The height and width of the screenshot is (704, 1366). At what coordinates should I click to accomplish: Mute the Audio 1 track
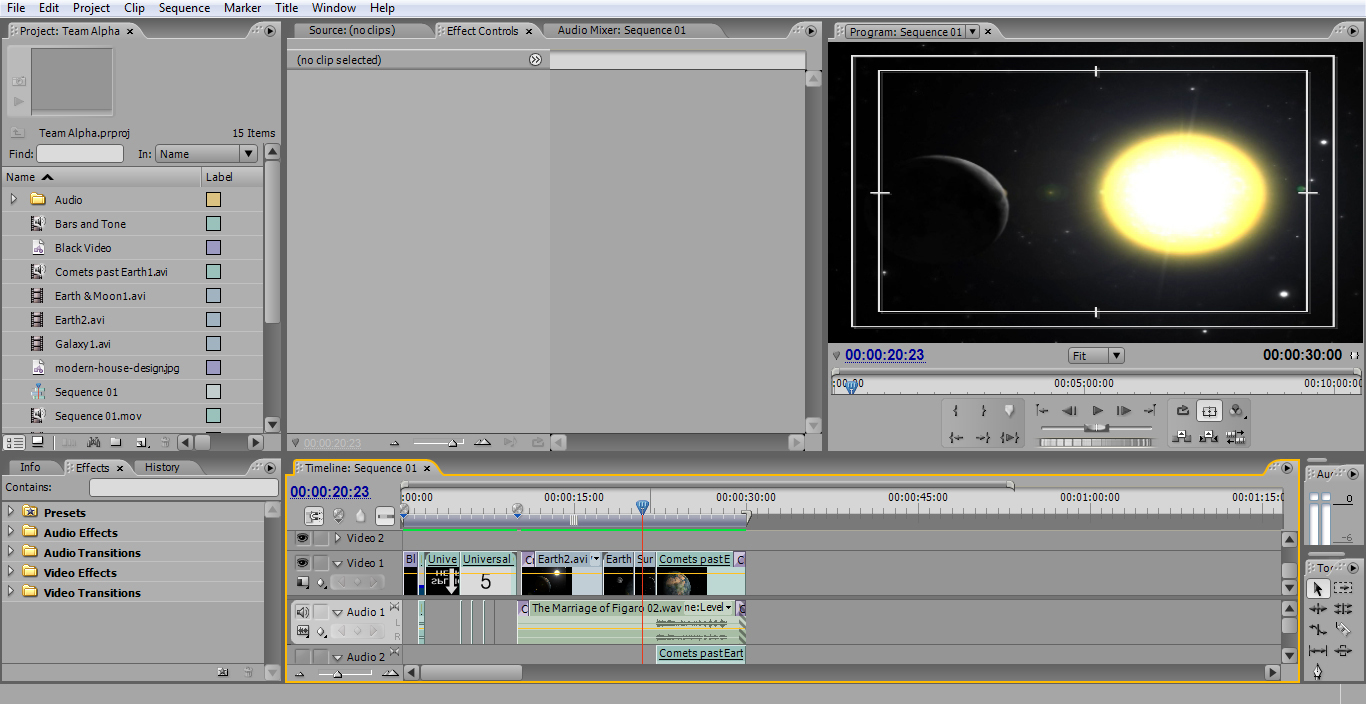click(x=303, y=611)
